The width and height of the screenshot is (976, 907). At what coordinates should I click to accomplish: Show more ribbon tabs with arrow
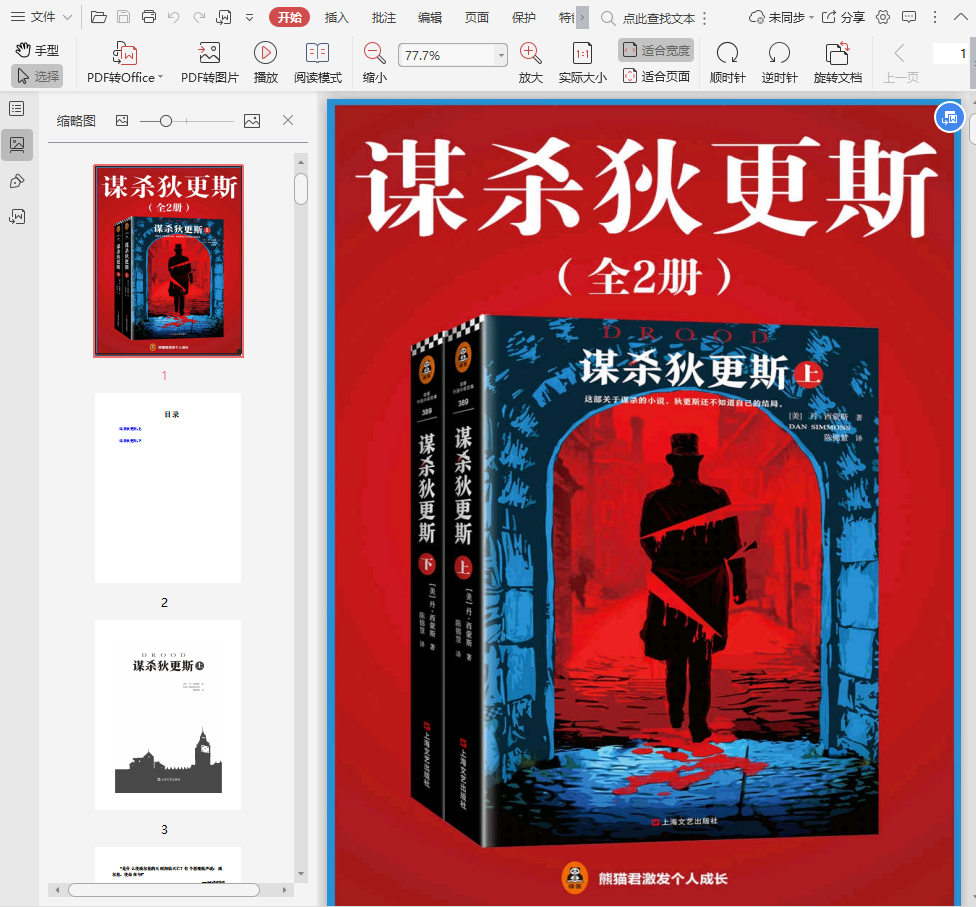pos(582,17)
